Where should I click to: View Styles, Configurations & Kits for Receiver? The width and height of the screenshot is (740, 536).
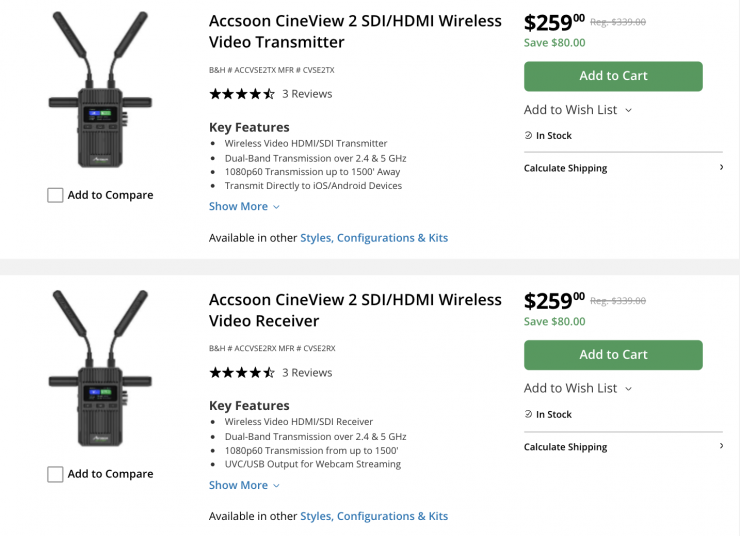[374, 517]
